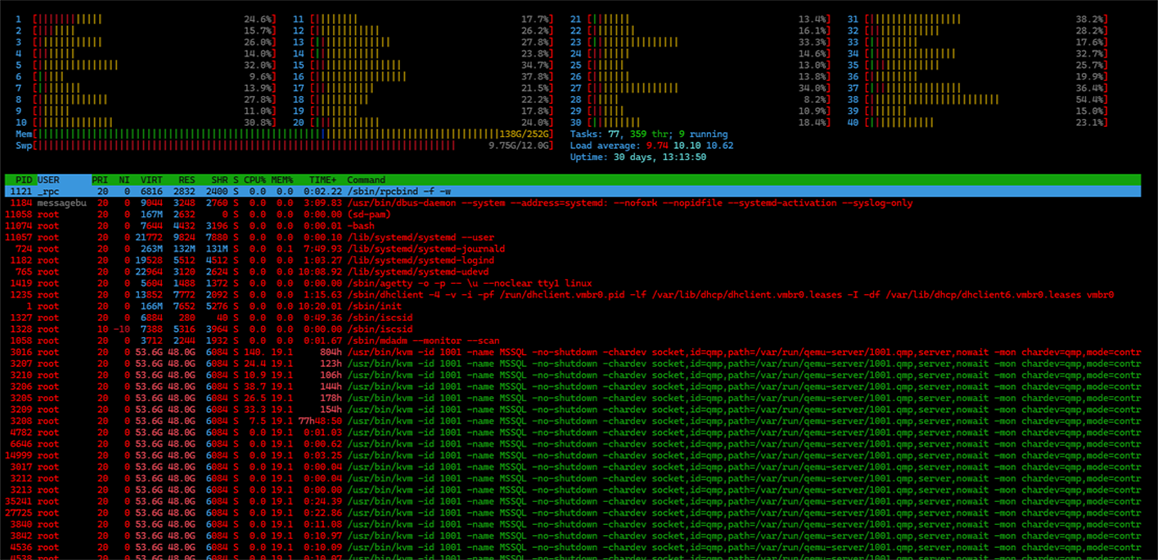Click the NI column header
1158x560 pixels.
[124, 180]
